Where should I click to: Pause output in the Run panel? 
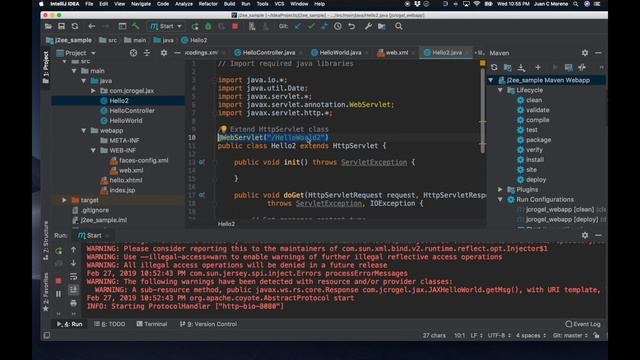(x=59, y=294)
